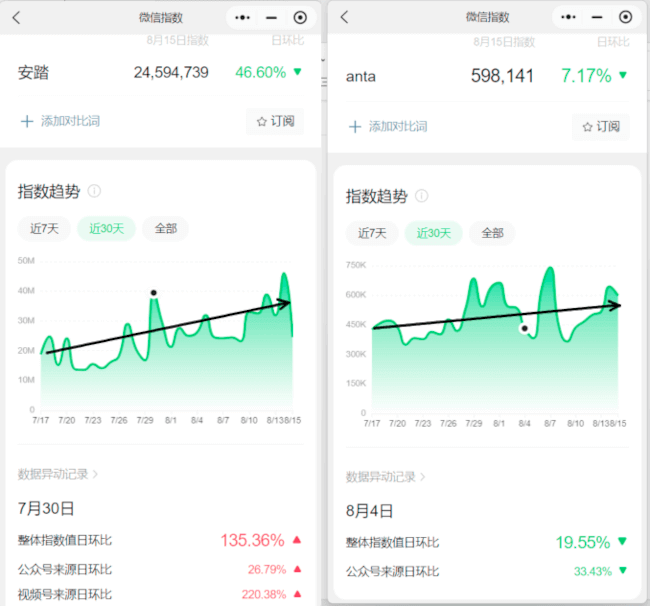
Task: Select 近7天 tab in the anta panel
Action: (372, 233)
